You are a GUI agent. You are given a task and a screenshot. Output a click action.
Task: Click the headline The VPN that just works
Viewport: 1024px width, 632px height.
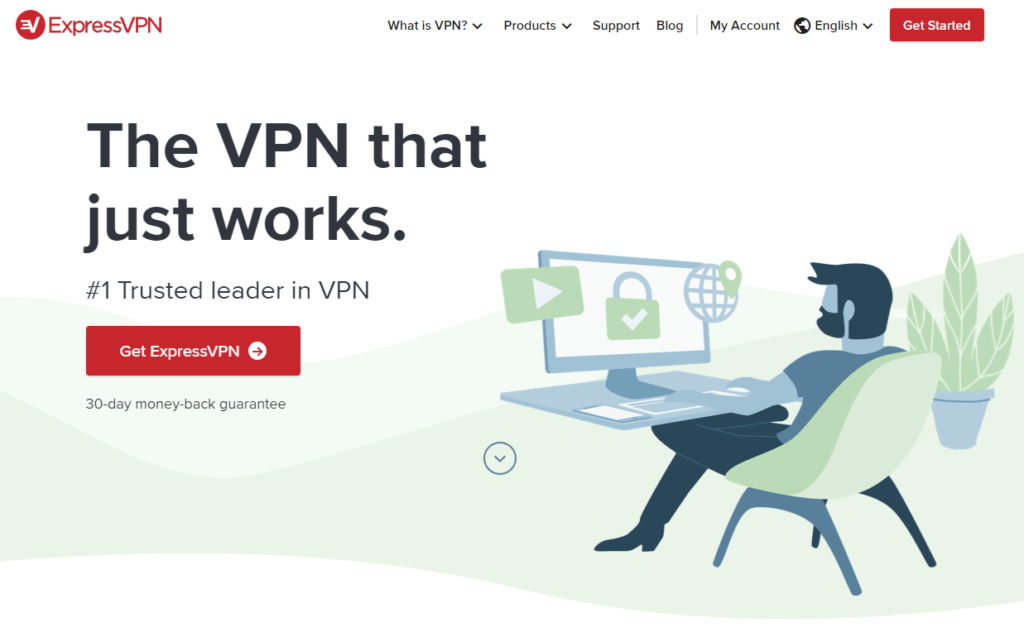tap(287, 183)
